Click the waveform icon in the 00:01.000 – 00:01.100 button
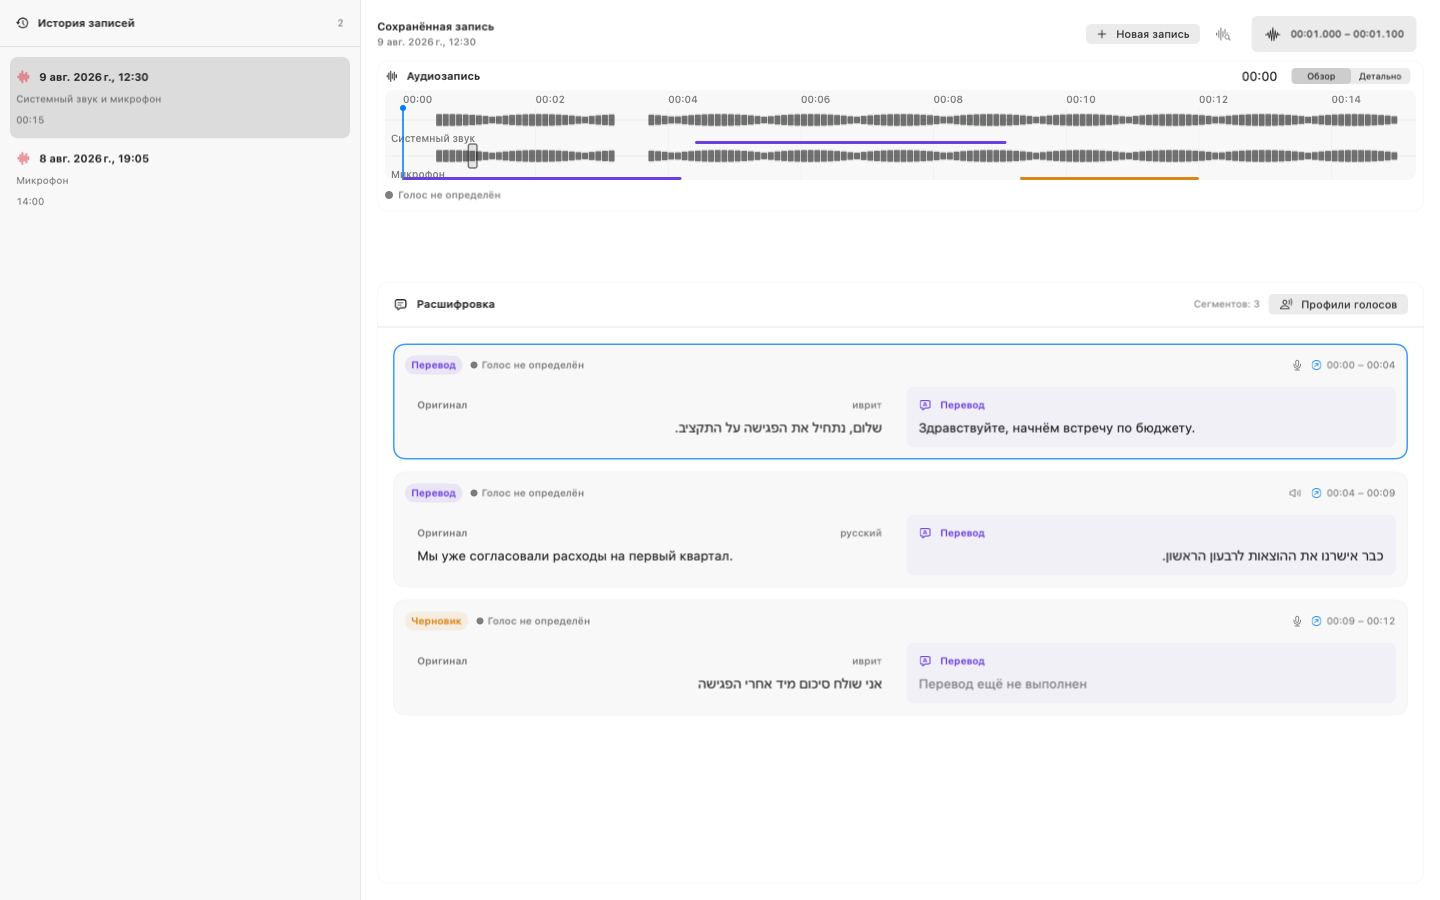 point(1272,34)
